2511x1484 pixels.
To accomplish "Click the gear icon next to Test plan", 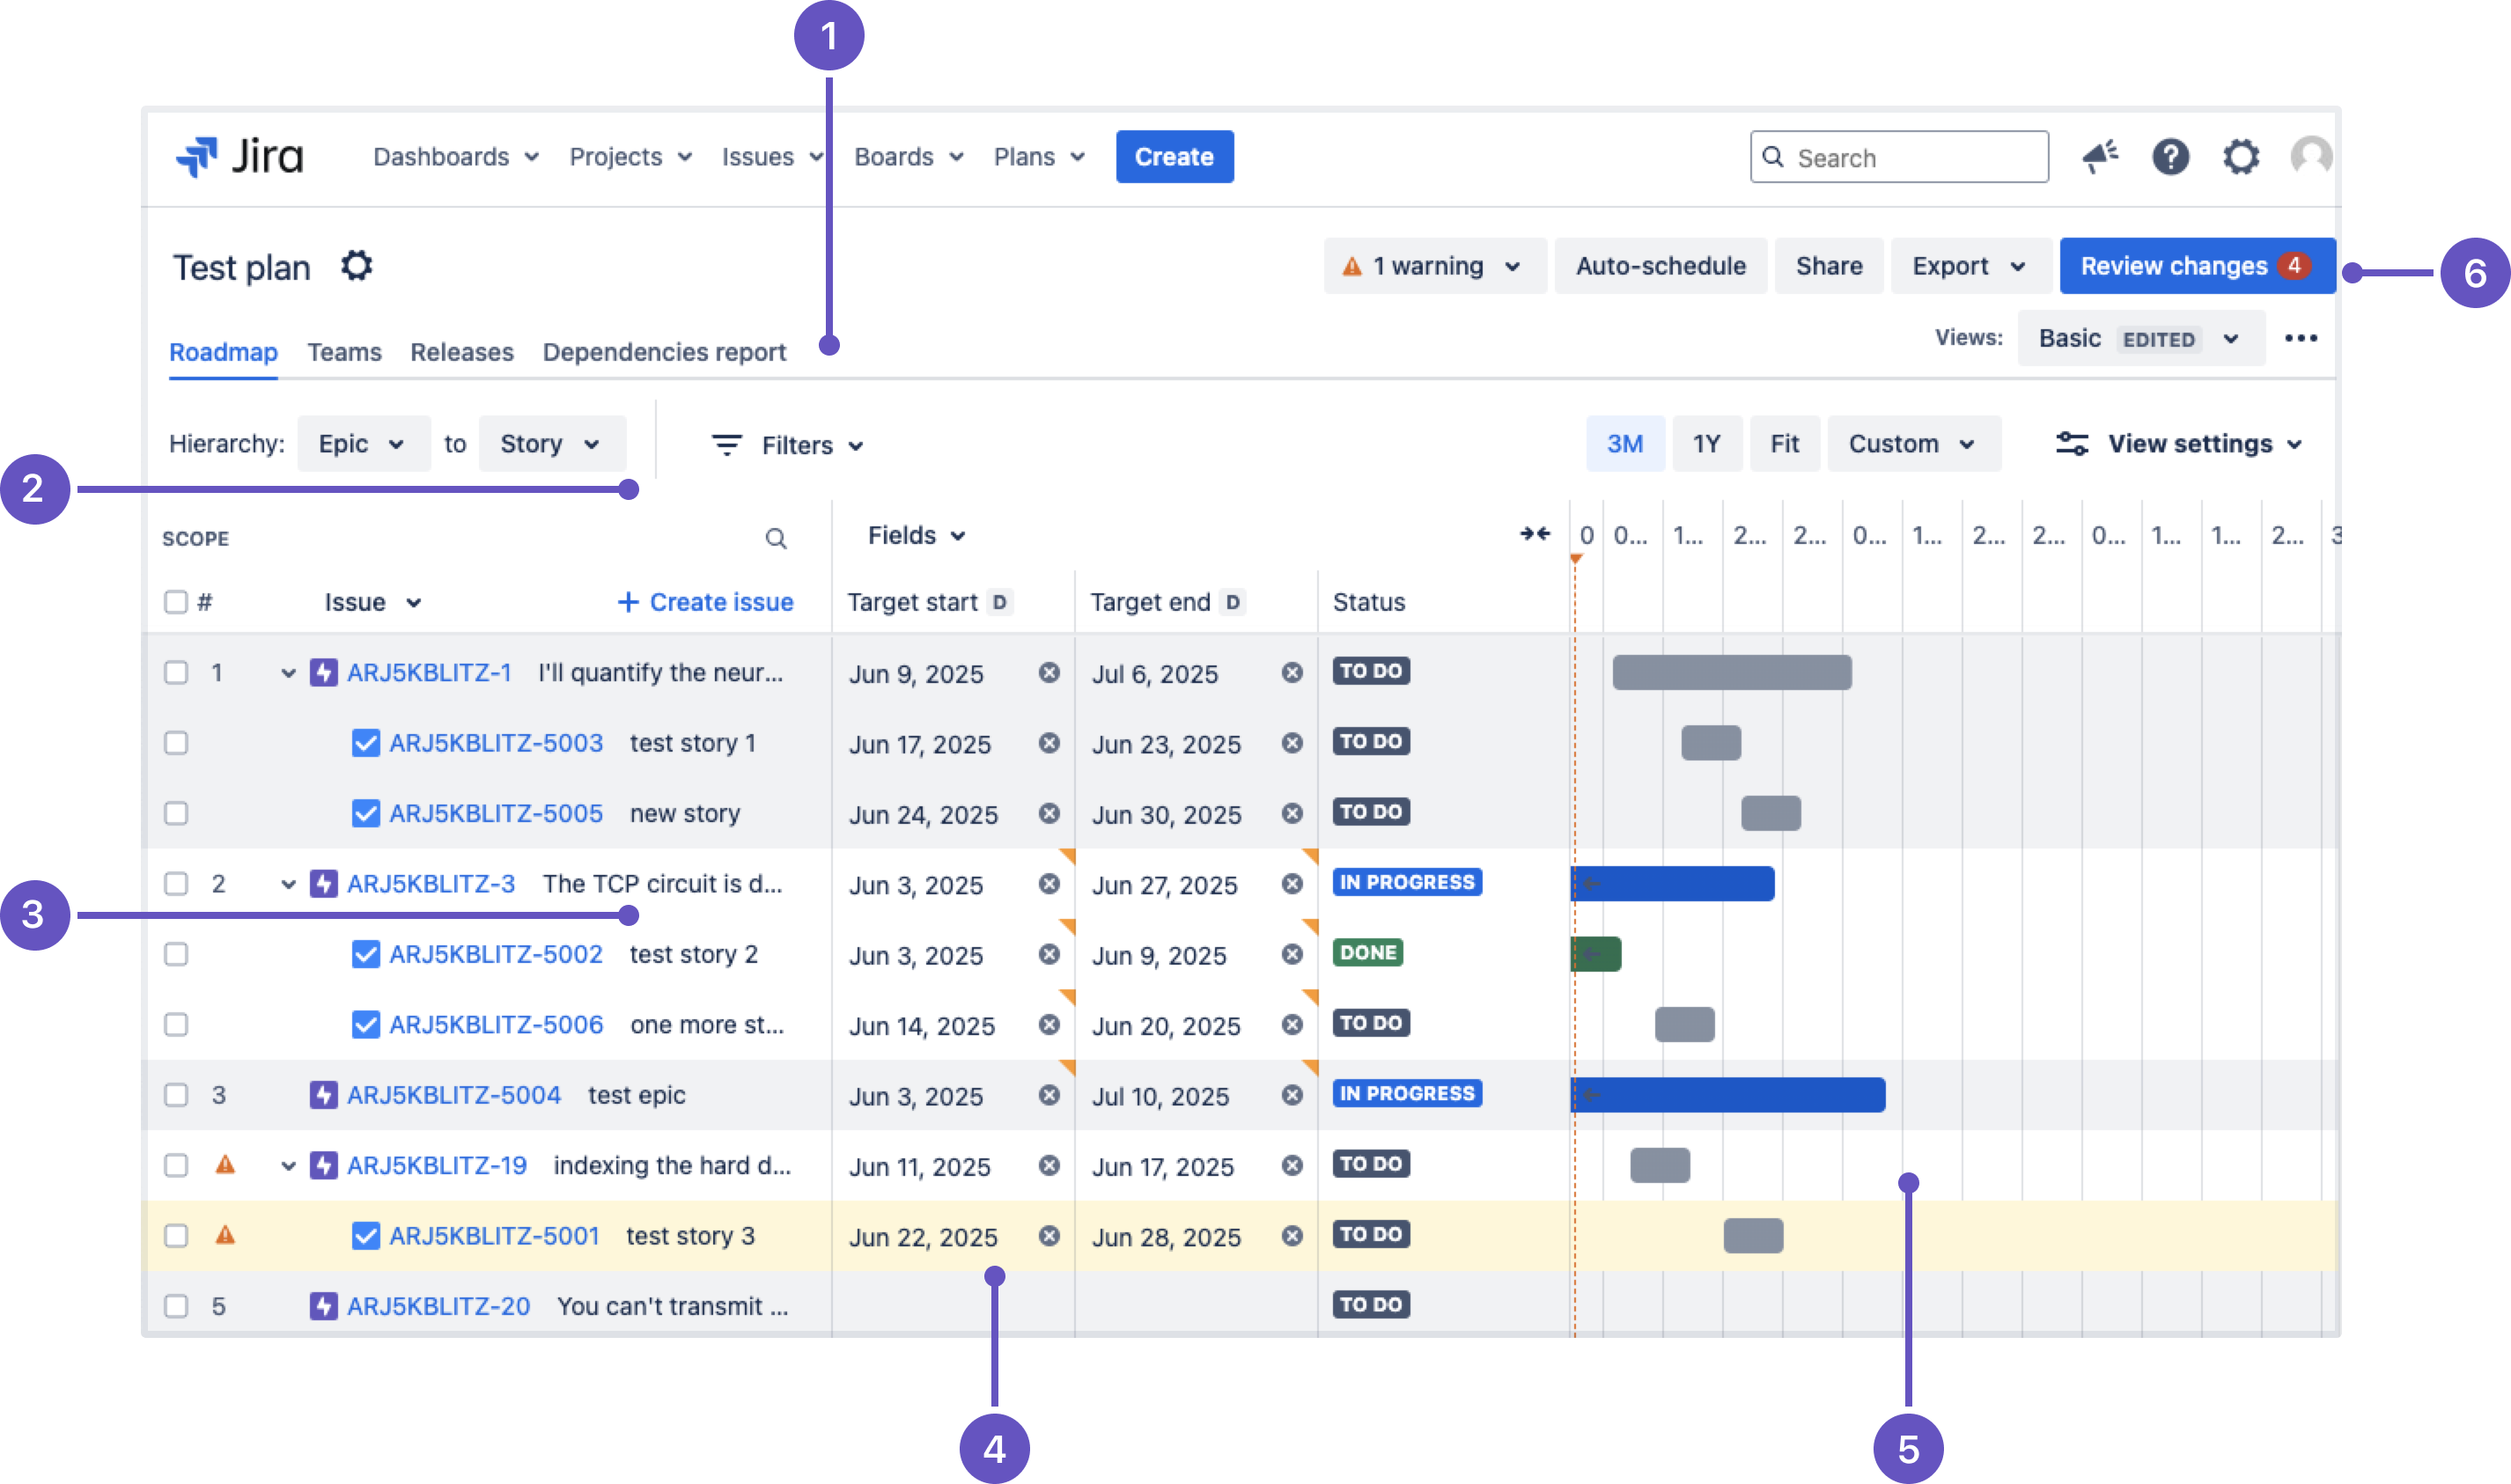I will [357, 265].
